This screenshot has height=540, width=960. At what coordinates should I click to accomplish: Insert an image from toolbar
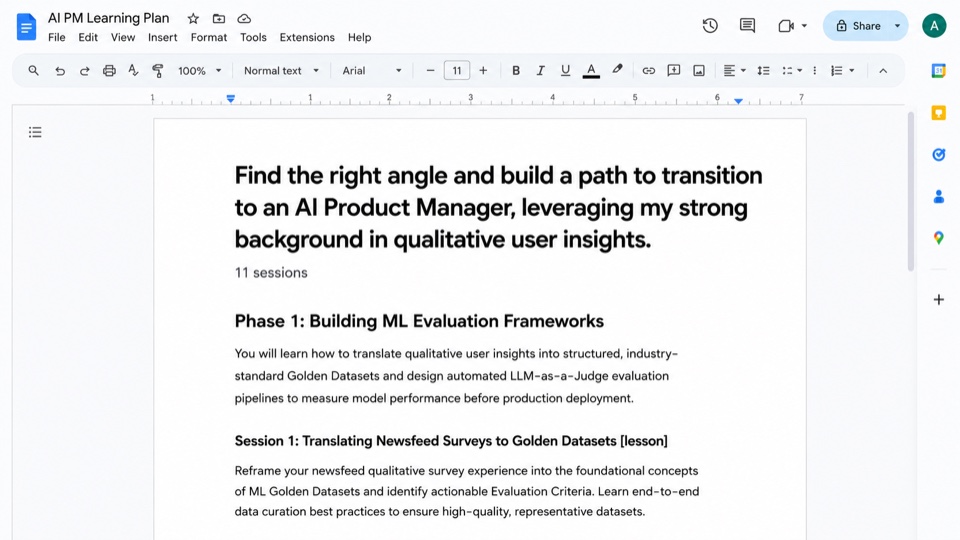[699, 70]
